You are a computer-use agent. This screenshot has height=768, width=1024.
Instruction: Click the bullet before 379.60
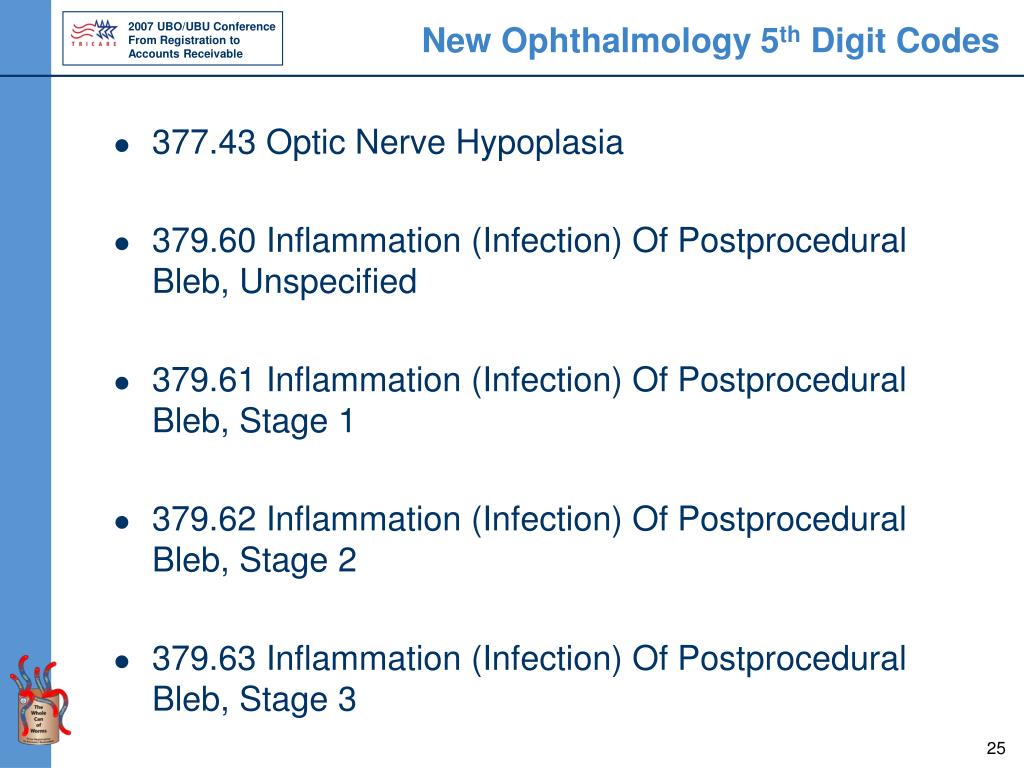pos(121,244)
